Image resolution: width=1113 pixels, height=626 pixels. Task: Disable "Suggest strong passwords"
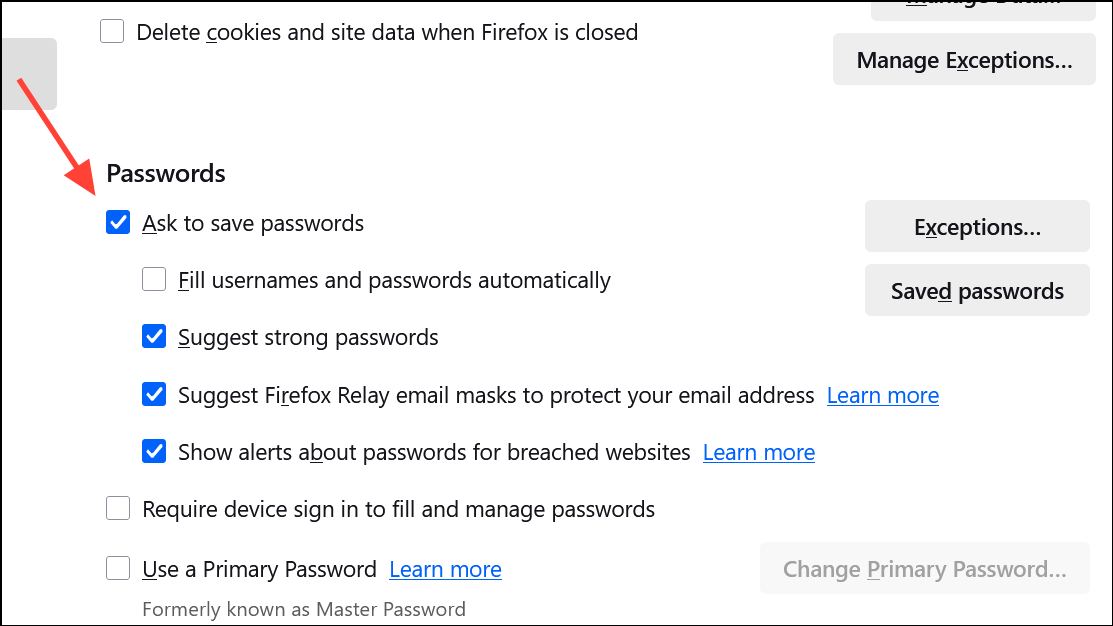click(153, 336)
